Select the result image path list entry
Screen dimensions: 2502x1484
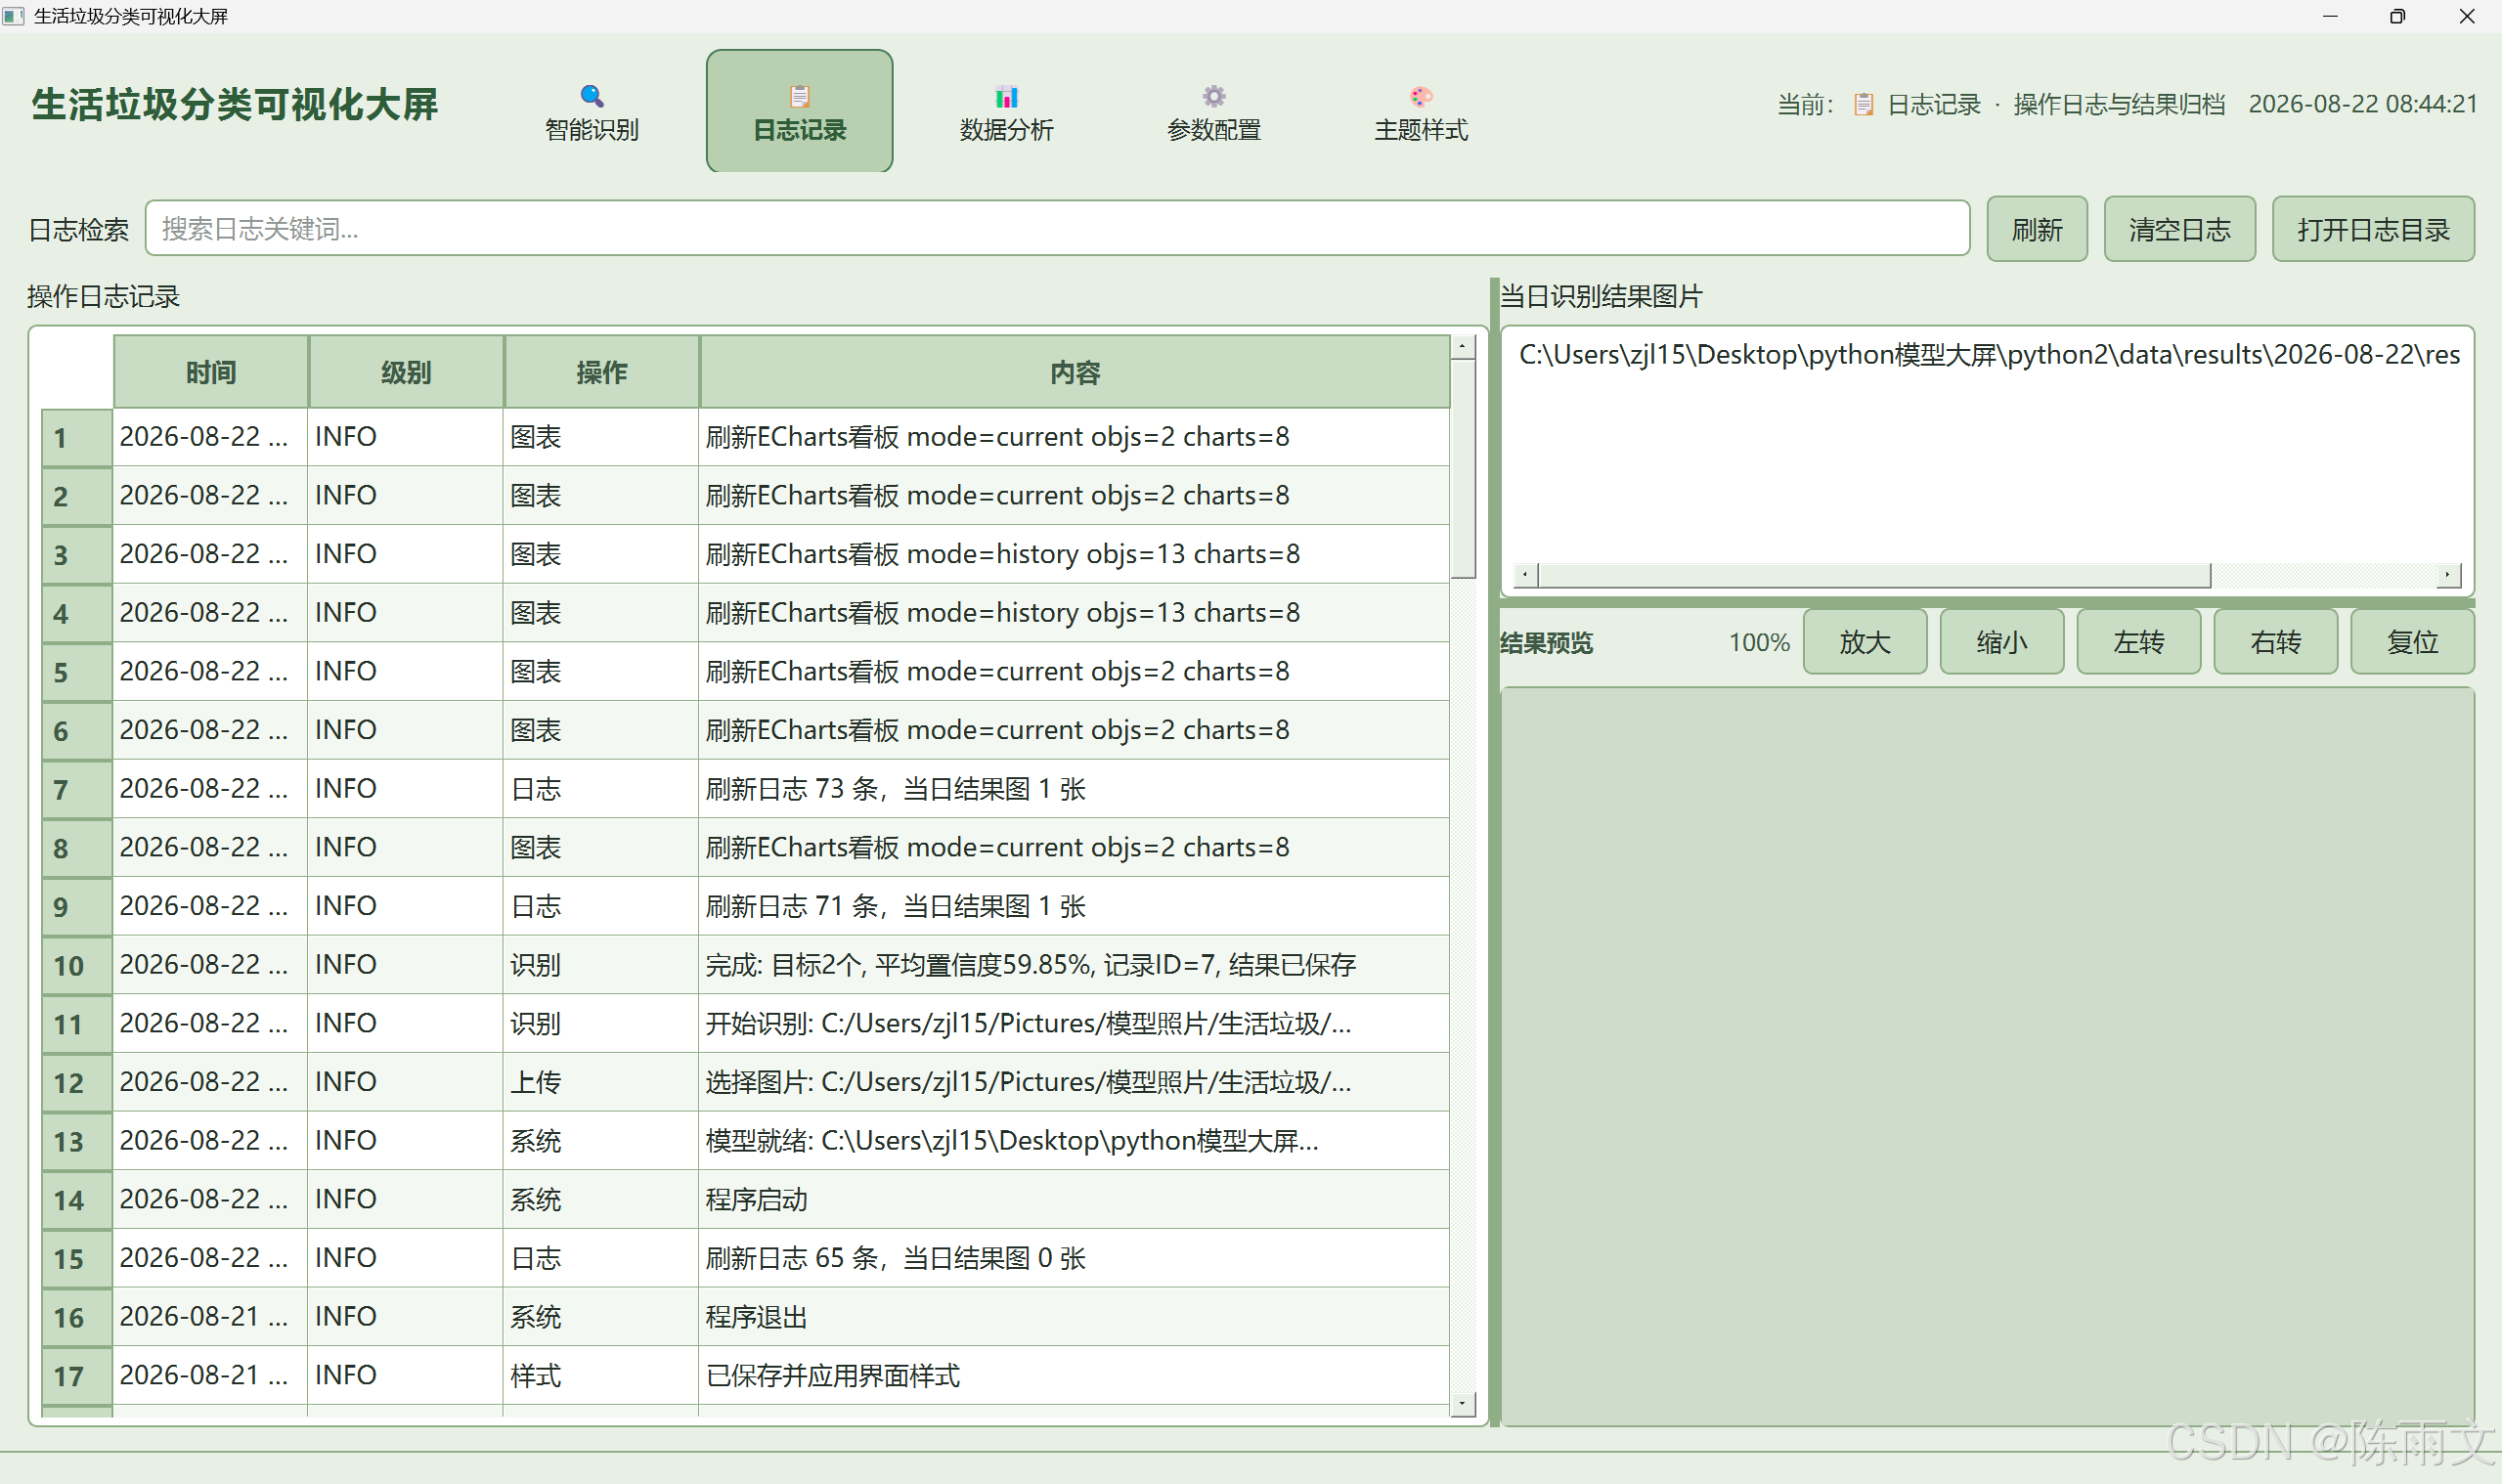[1988, 355]
